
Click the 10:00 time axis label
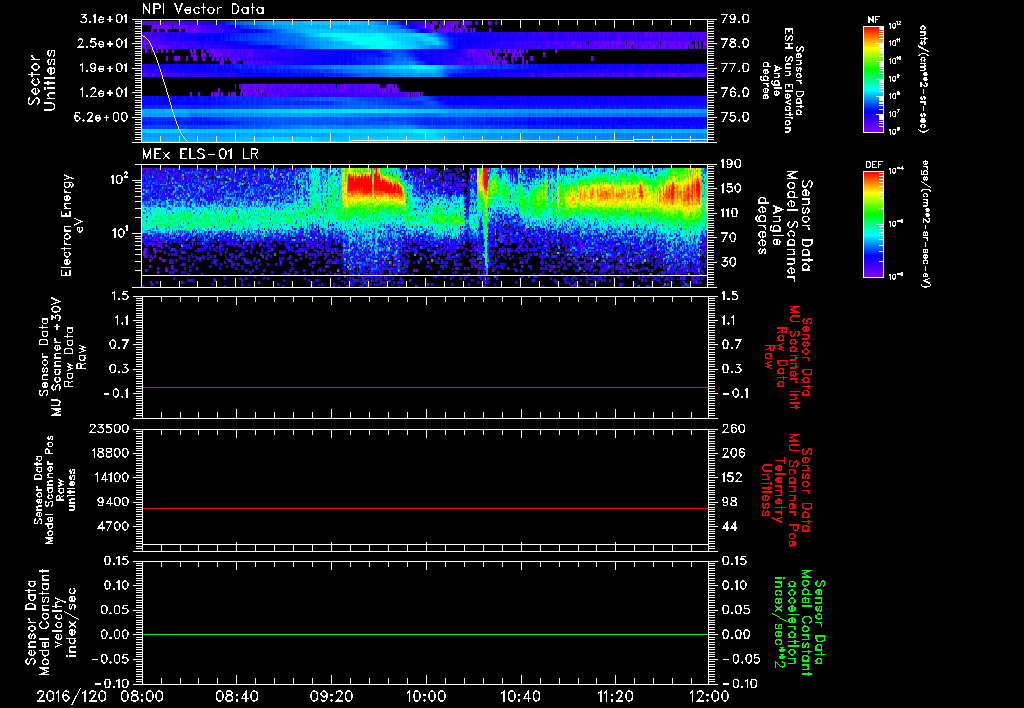(x=426, y=695)
